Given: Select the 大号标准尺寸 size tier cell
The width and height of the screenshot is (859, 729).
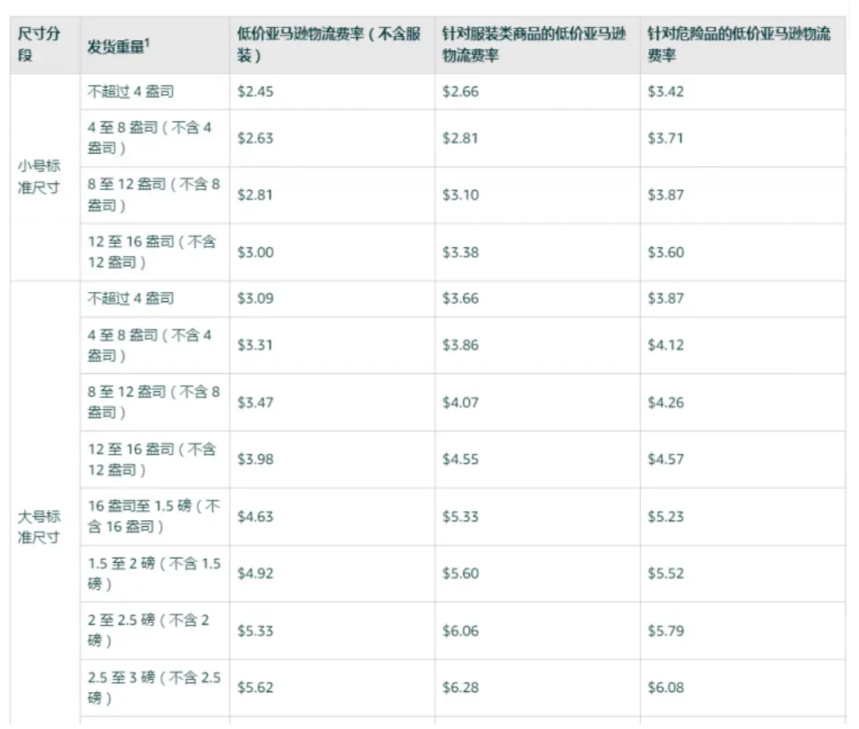Looking at the screenshot, I should pyautogui.click(x=39, y=526).
